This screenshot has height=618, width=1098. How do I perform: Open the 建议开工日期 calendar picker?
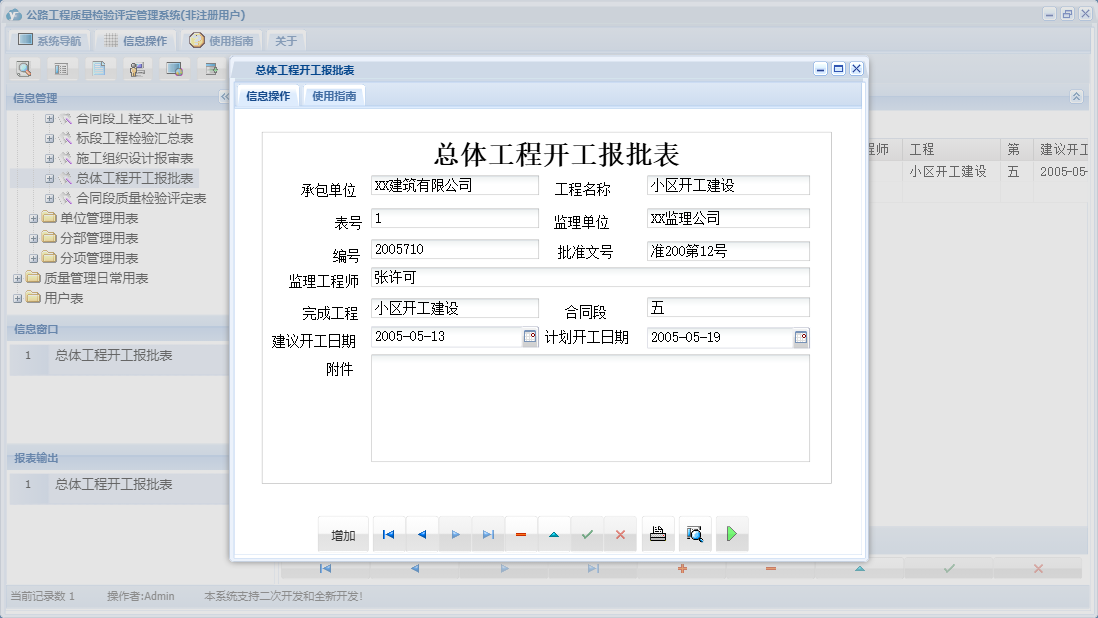[530, 338]
